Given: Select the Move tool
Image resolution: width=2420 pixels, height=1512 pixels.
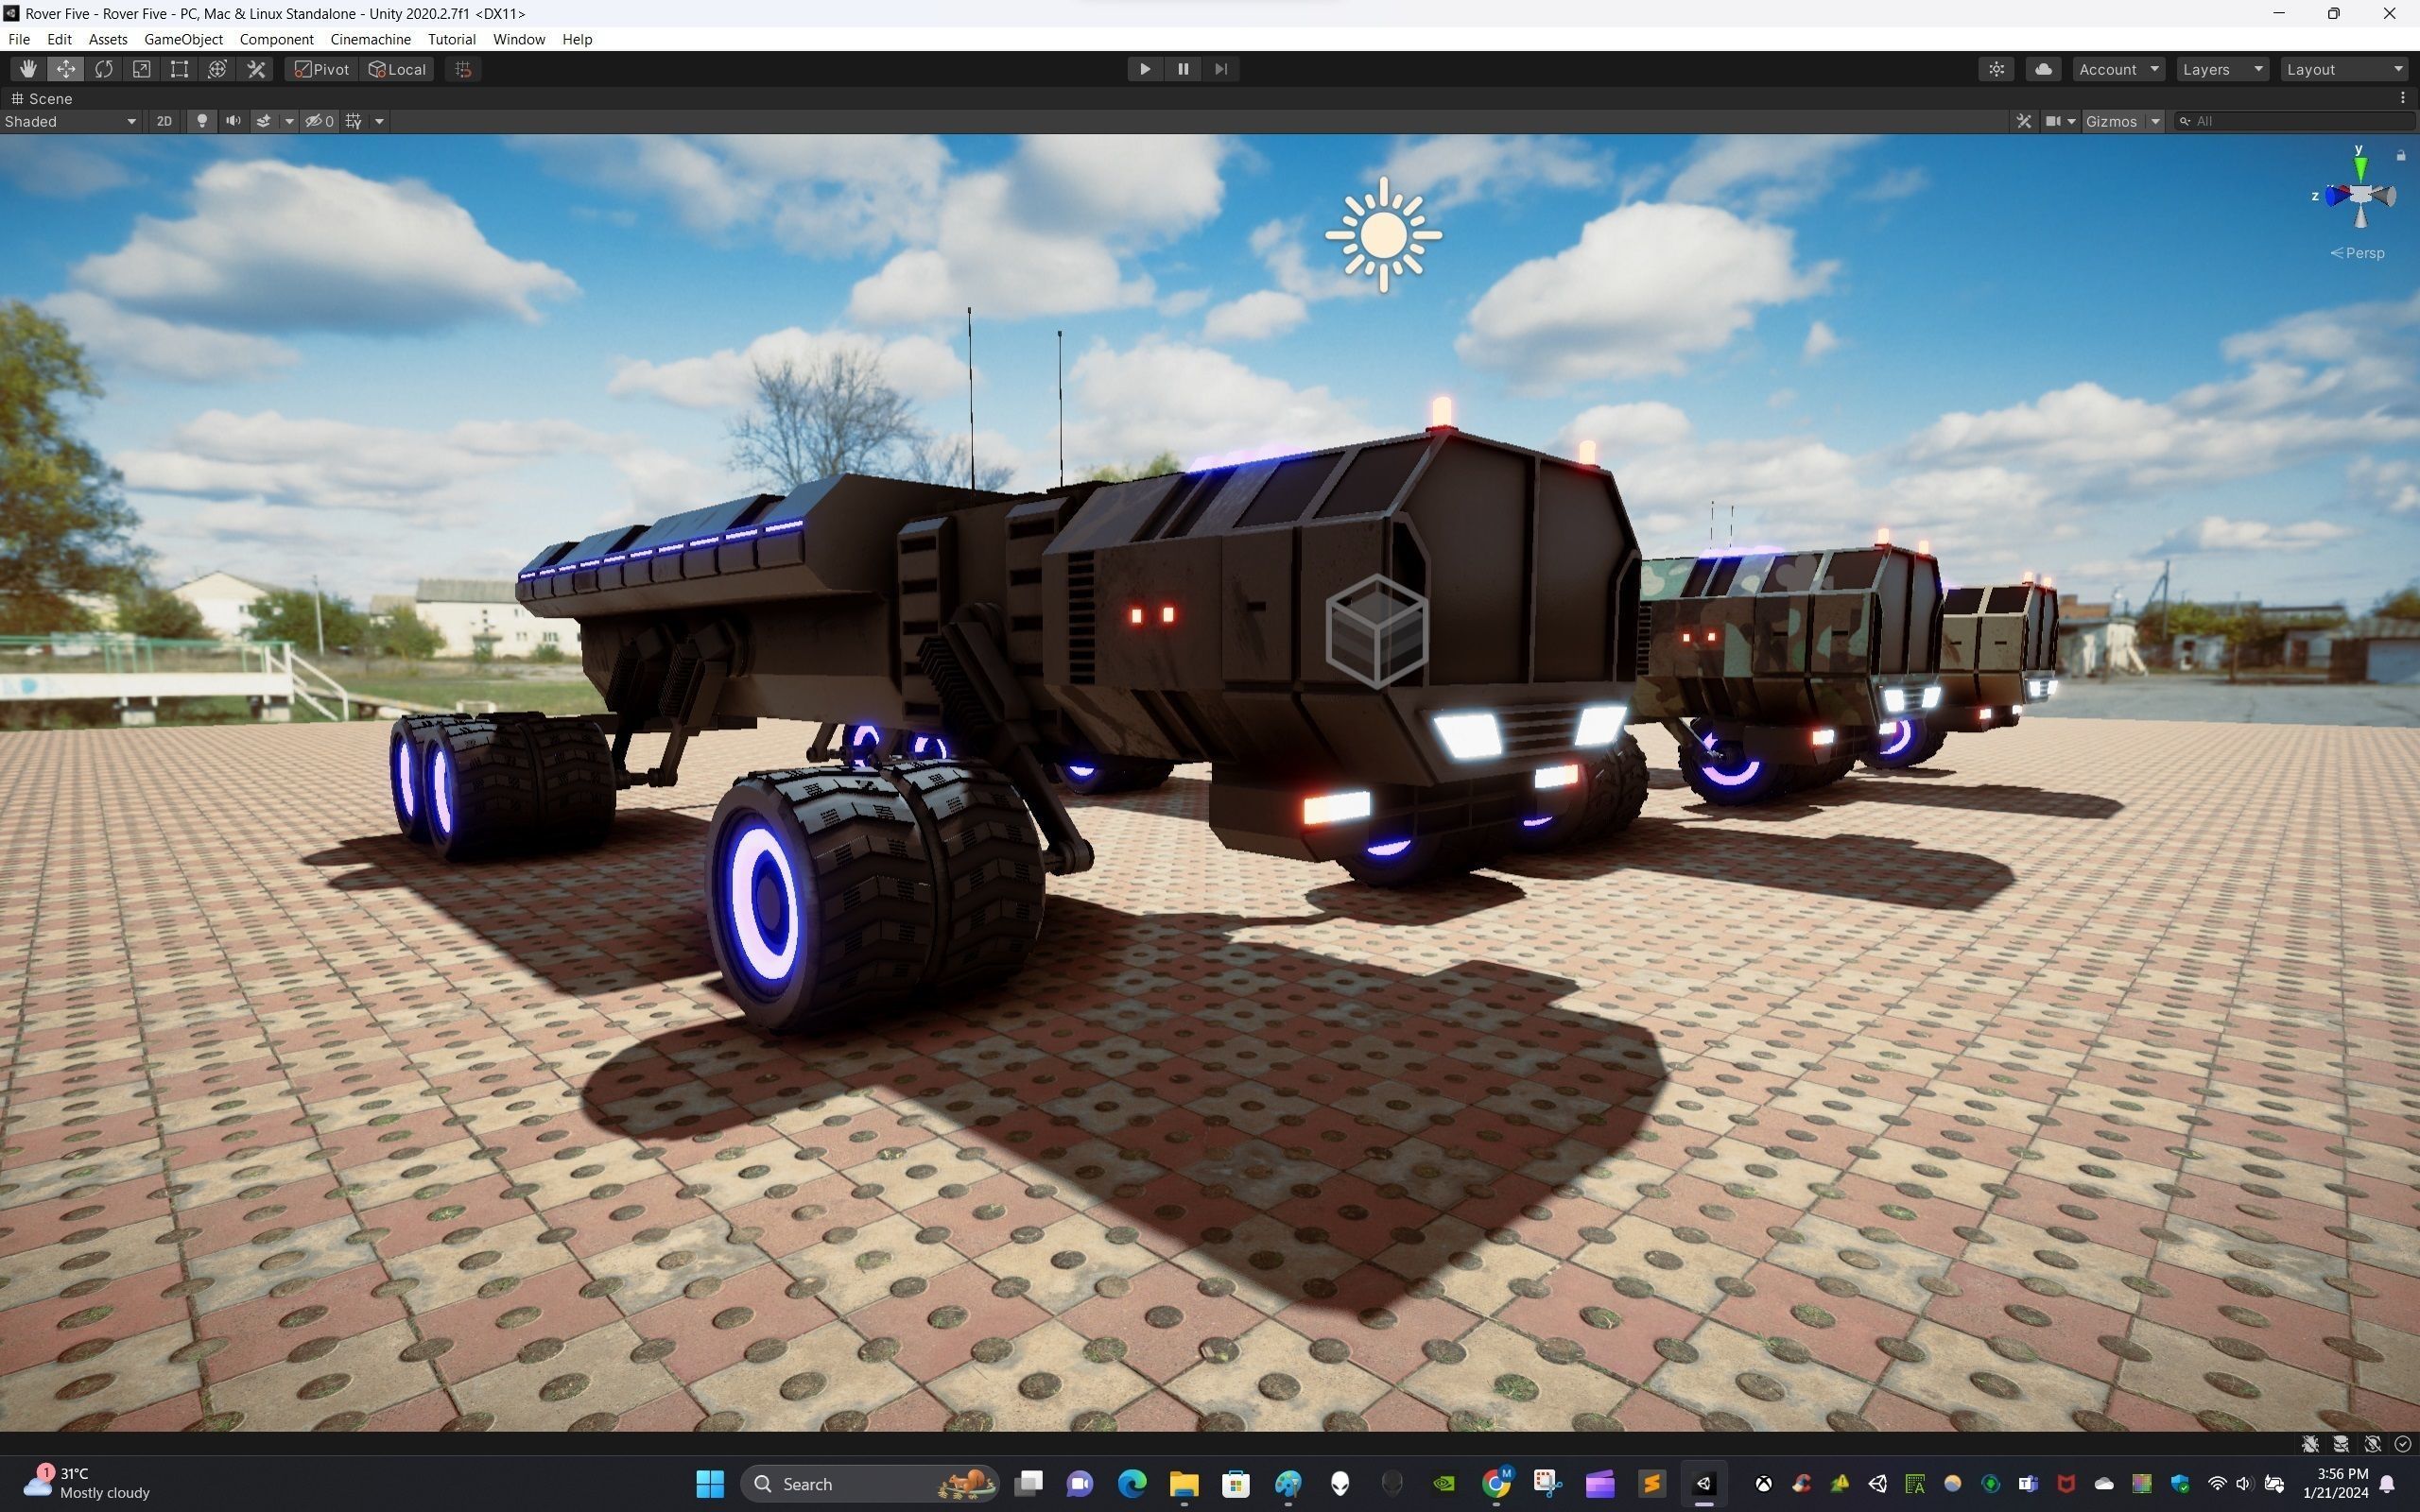Looking at the screenshot, I should point(66,69).
